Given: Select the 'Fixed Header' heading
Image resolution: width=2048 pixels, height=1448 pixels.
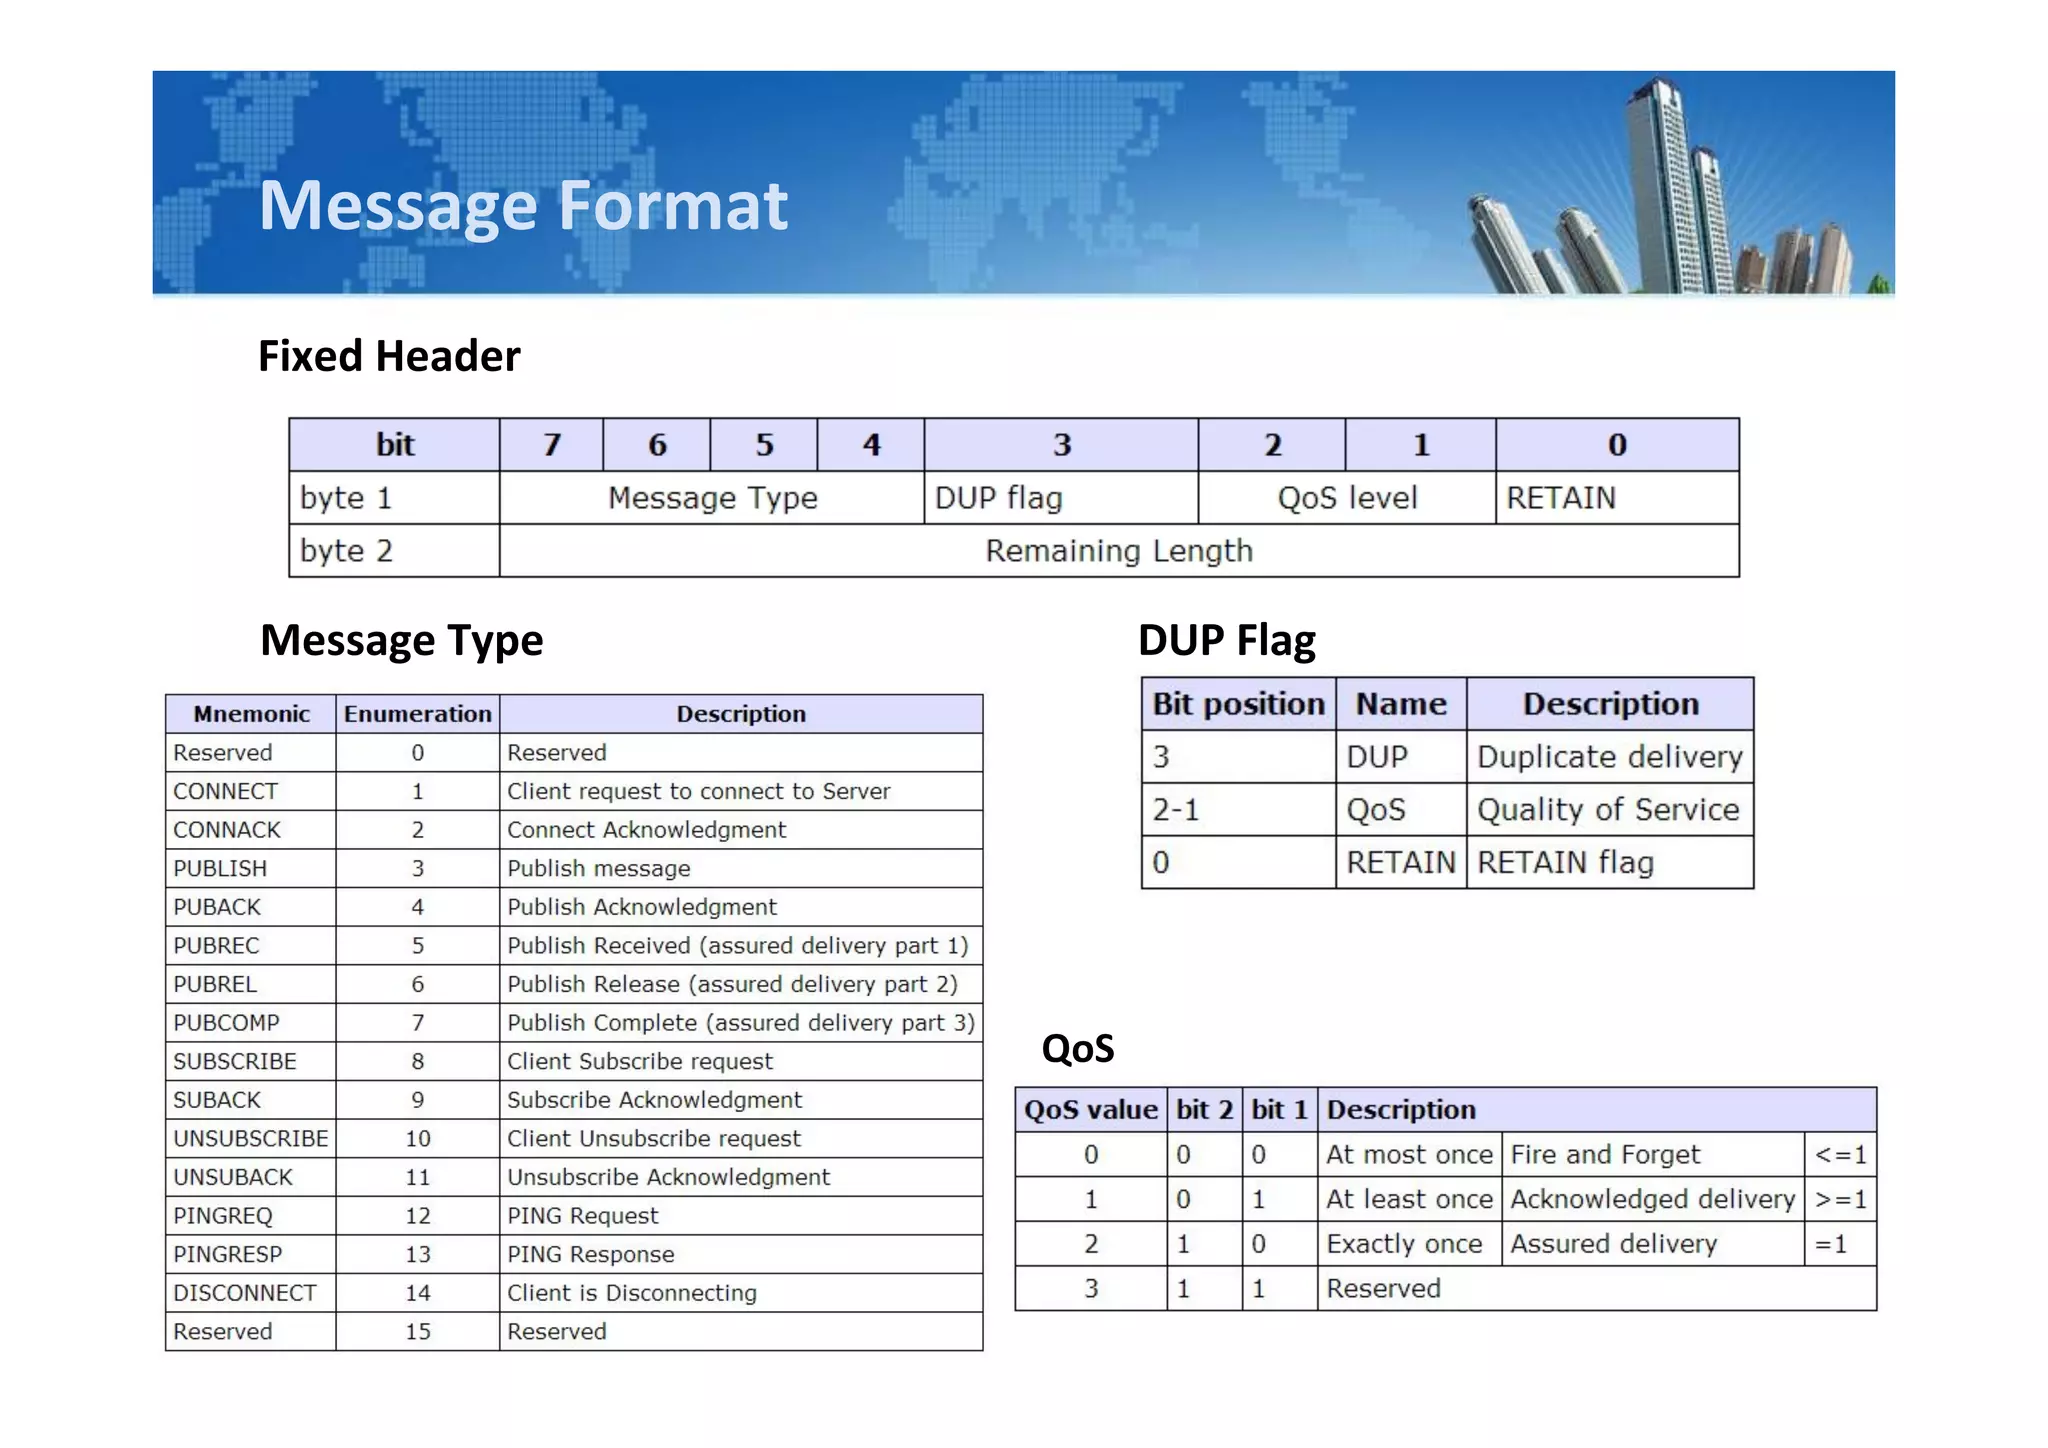Looking at the screenshot, I should pyautogui.click(x=389, y=356).
